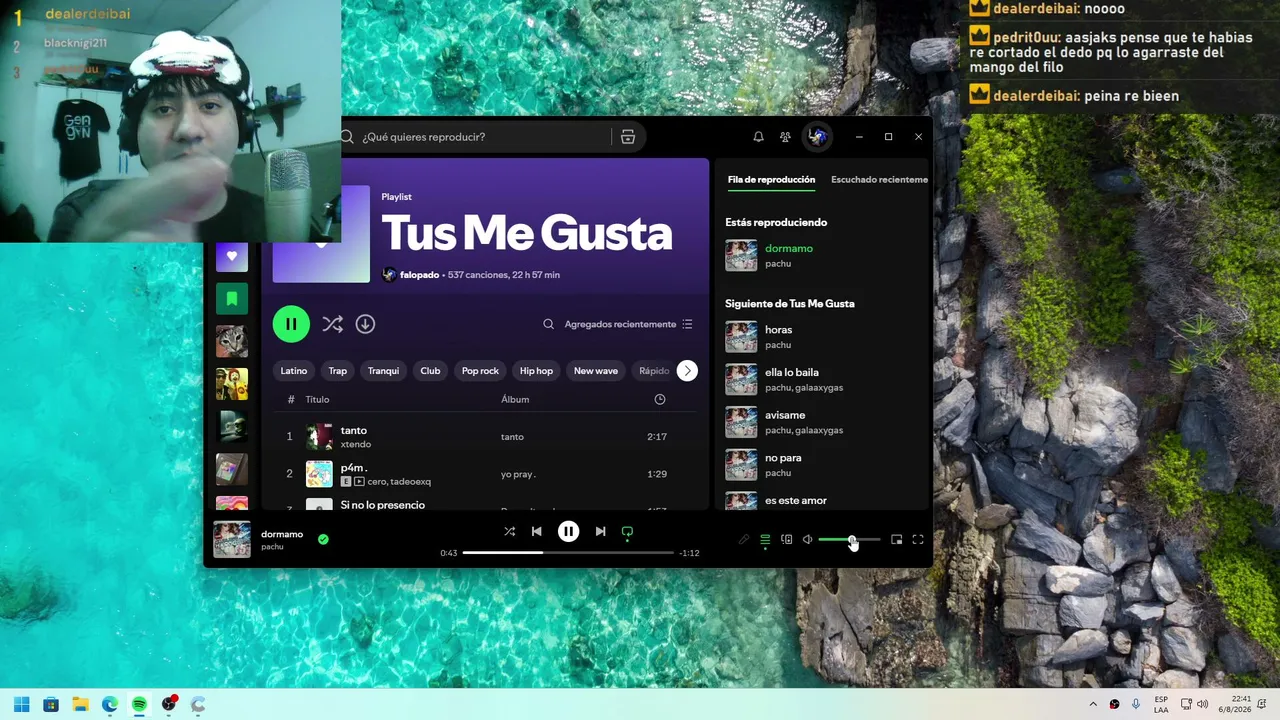
Task: Open the mini player
Action: click(x=897, y=540)
